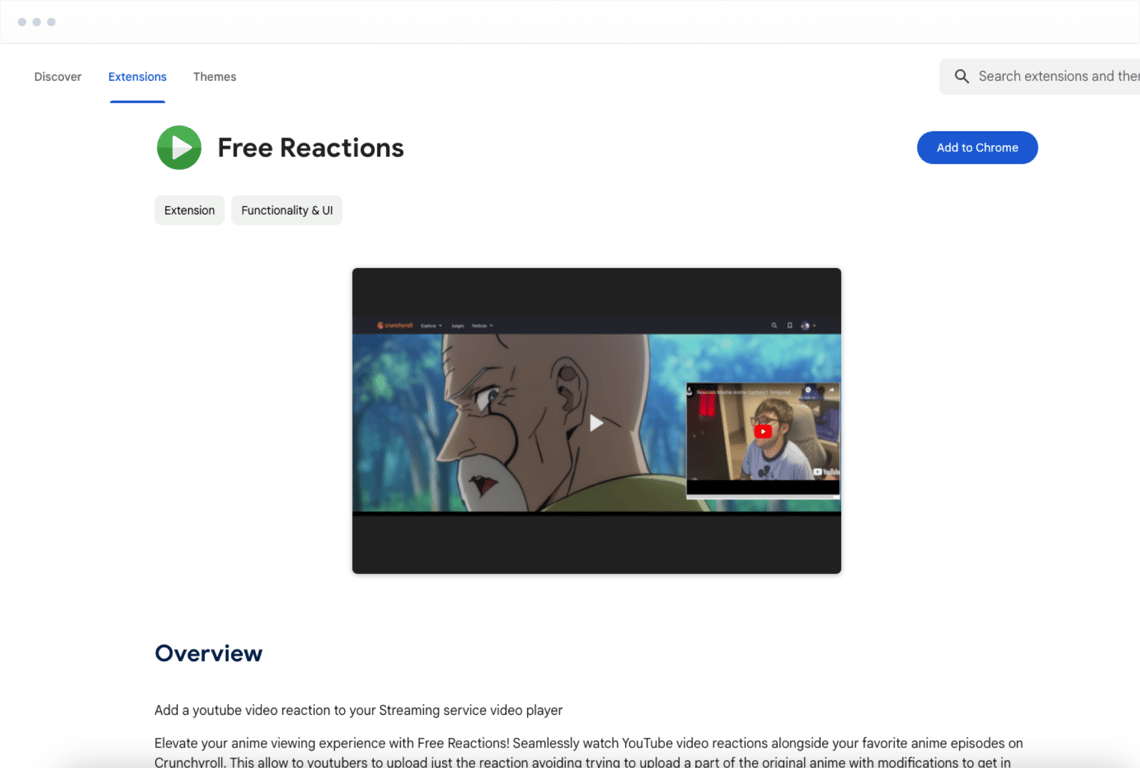Screen dimensions: 1140x768
Task: Click the Extension category chip
Action: (x=189, y=210)
